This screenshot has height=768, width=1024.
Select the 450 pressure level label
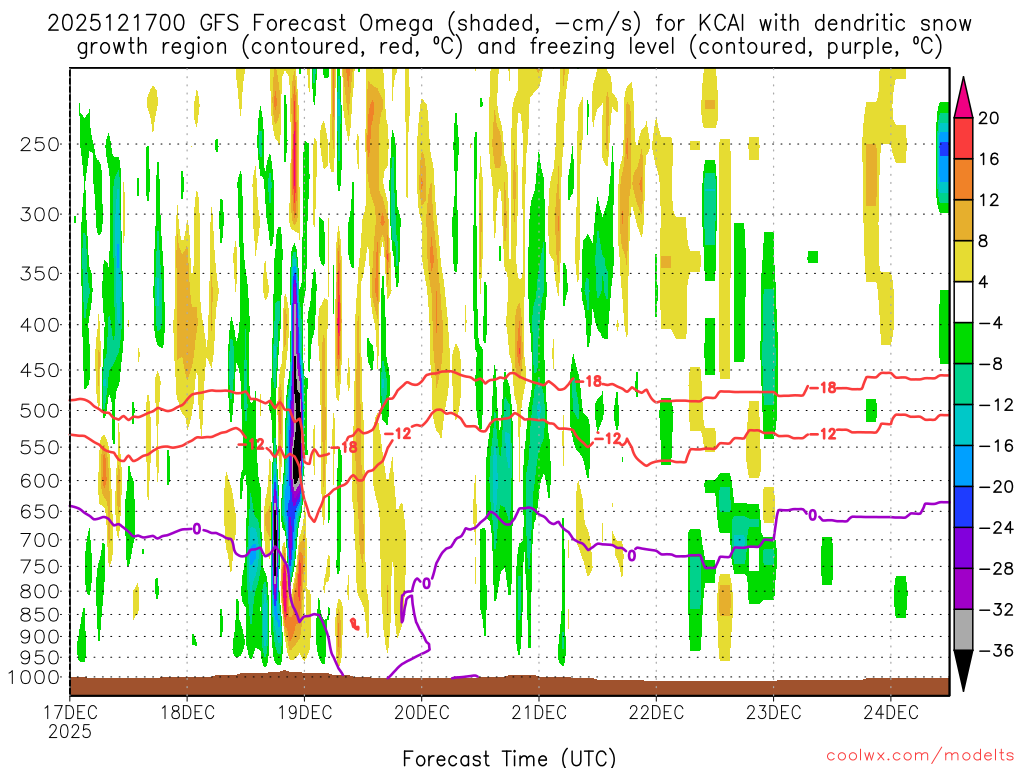click(x=40, y=370)
